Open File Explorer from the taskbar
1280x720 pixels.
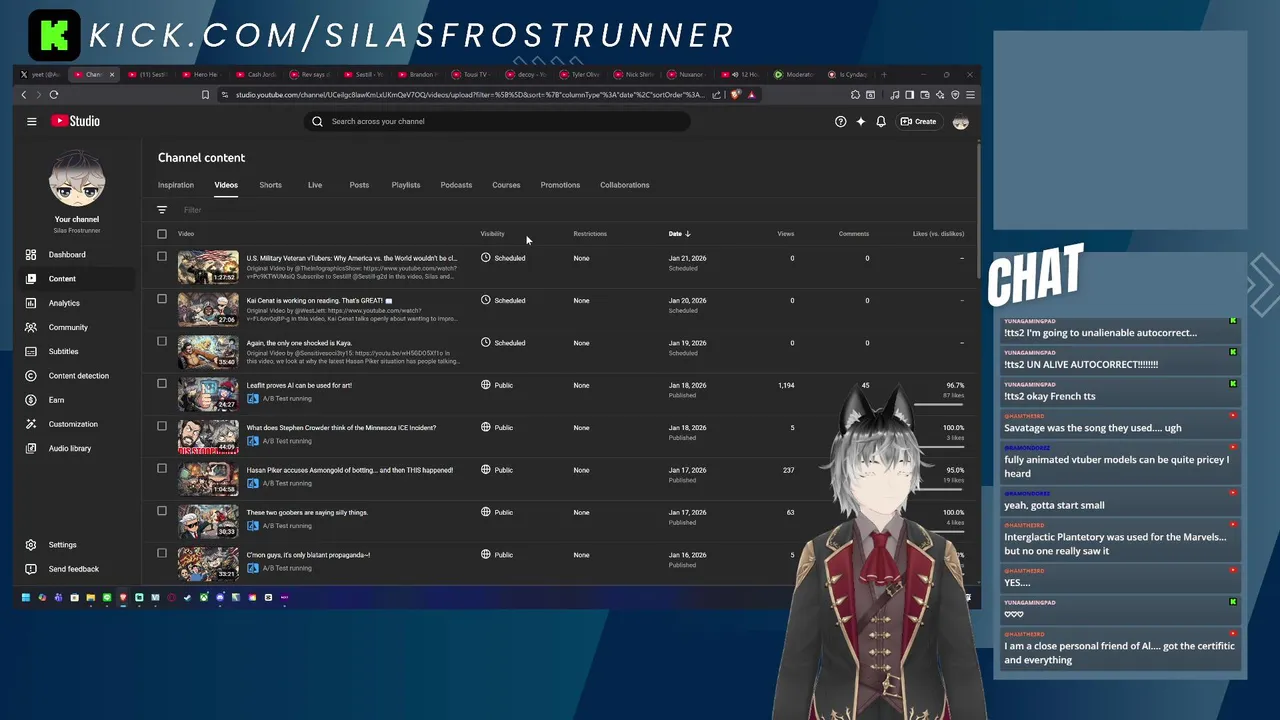click(x=90, y=597)
